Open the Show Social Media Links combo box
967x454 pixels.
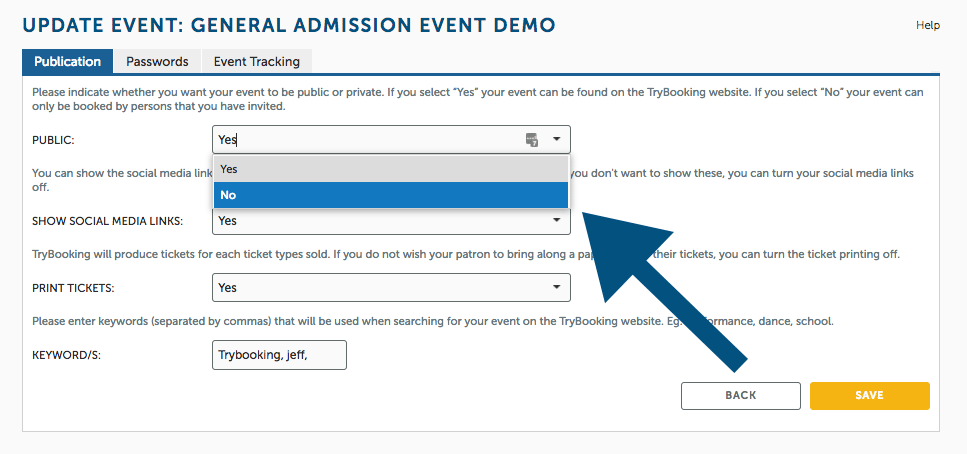(391, 221)
